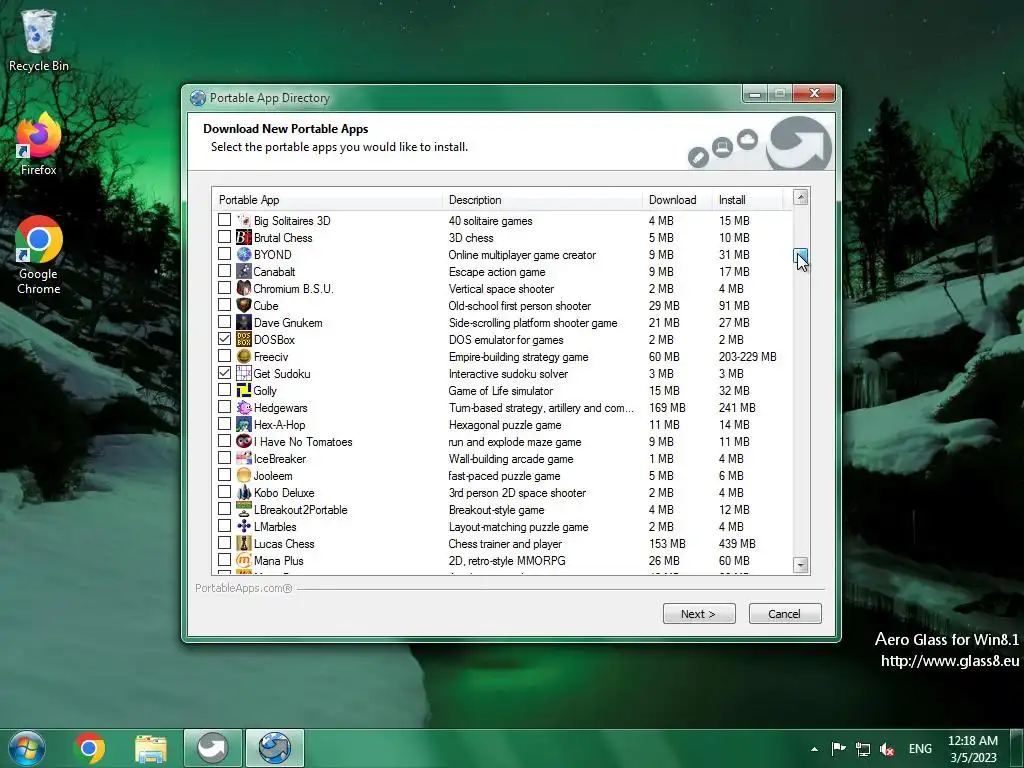Screen dimensions: 1024x768
Task: Click the LBreakout2Portable app icon
Action: [x=244, y=509]
